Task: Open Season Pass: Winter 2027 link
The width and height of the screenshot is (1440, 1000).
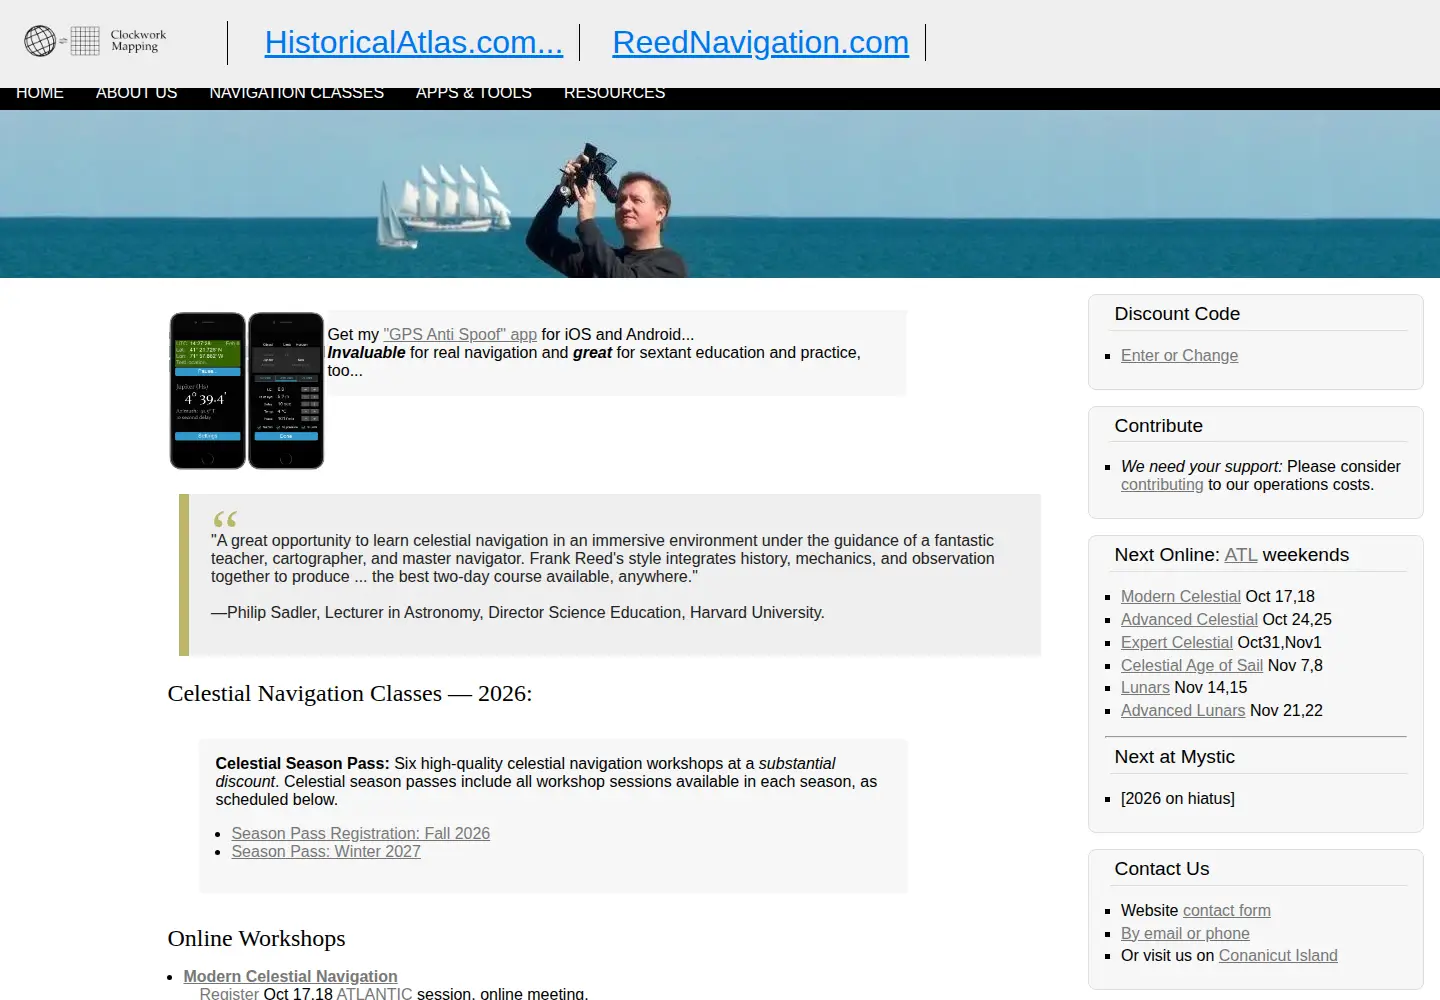Action: 326,852
